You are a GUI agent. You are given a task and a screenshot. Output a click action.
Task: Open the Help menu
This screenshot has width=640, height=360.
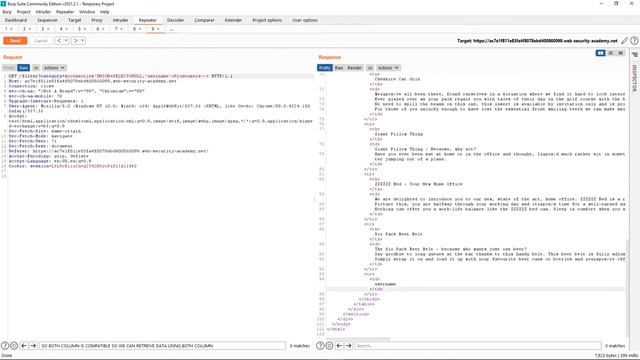click(104, 12)
